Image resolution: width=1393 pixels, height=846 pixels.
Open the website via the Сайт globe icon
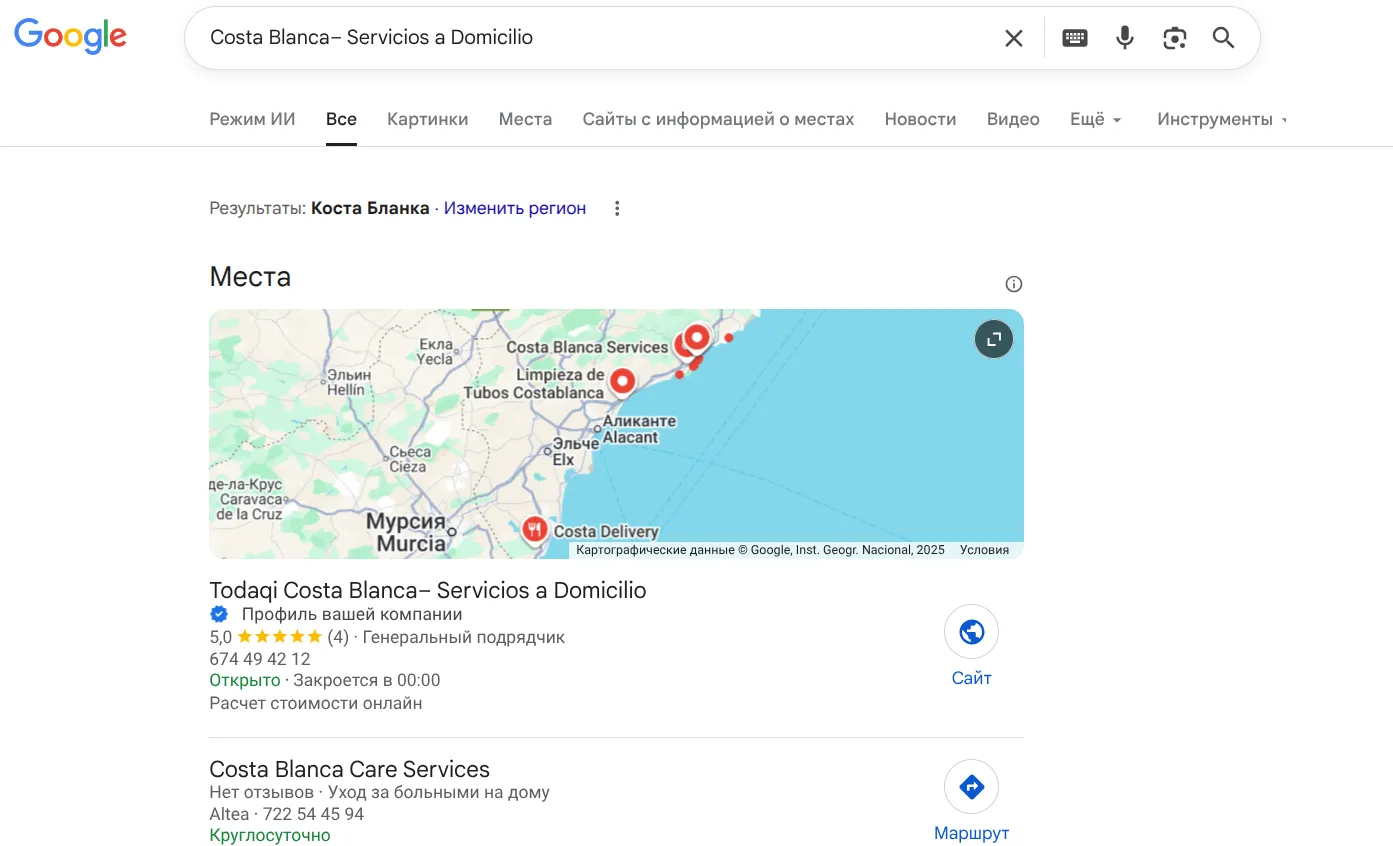coord(971,631)
